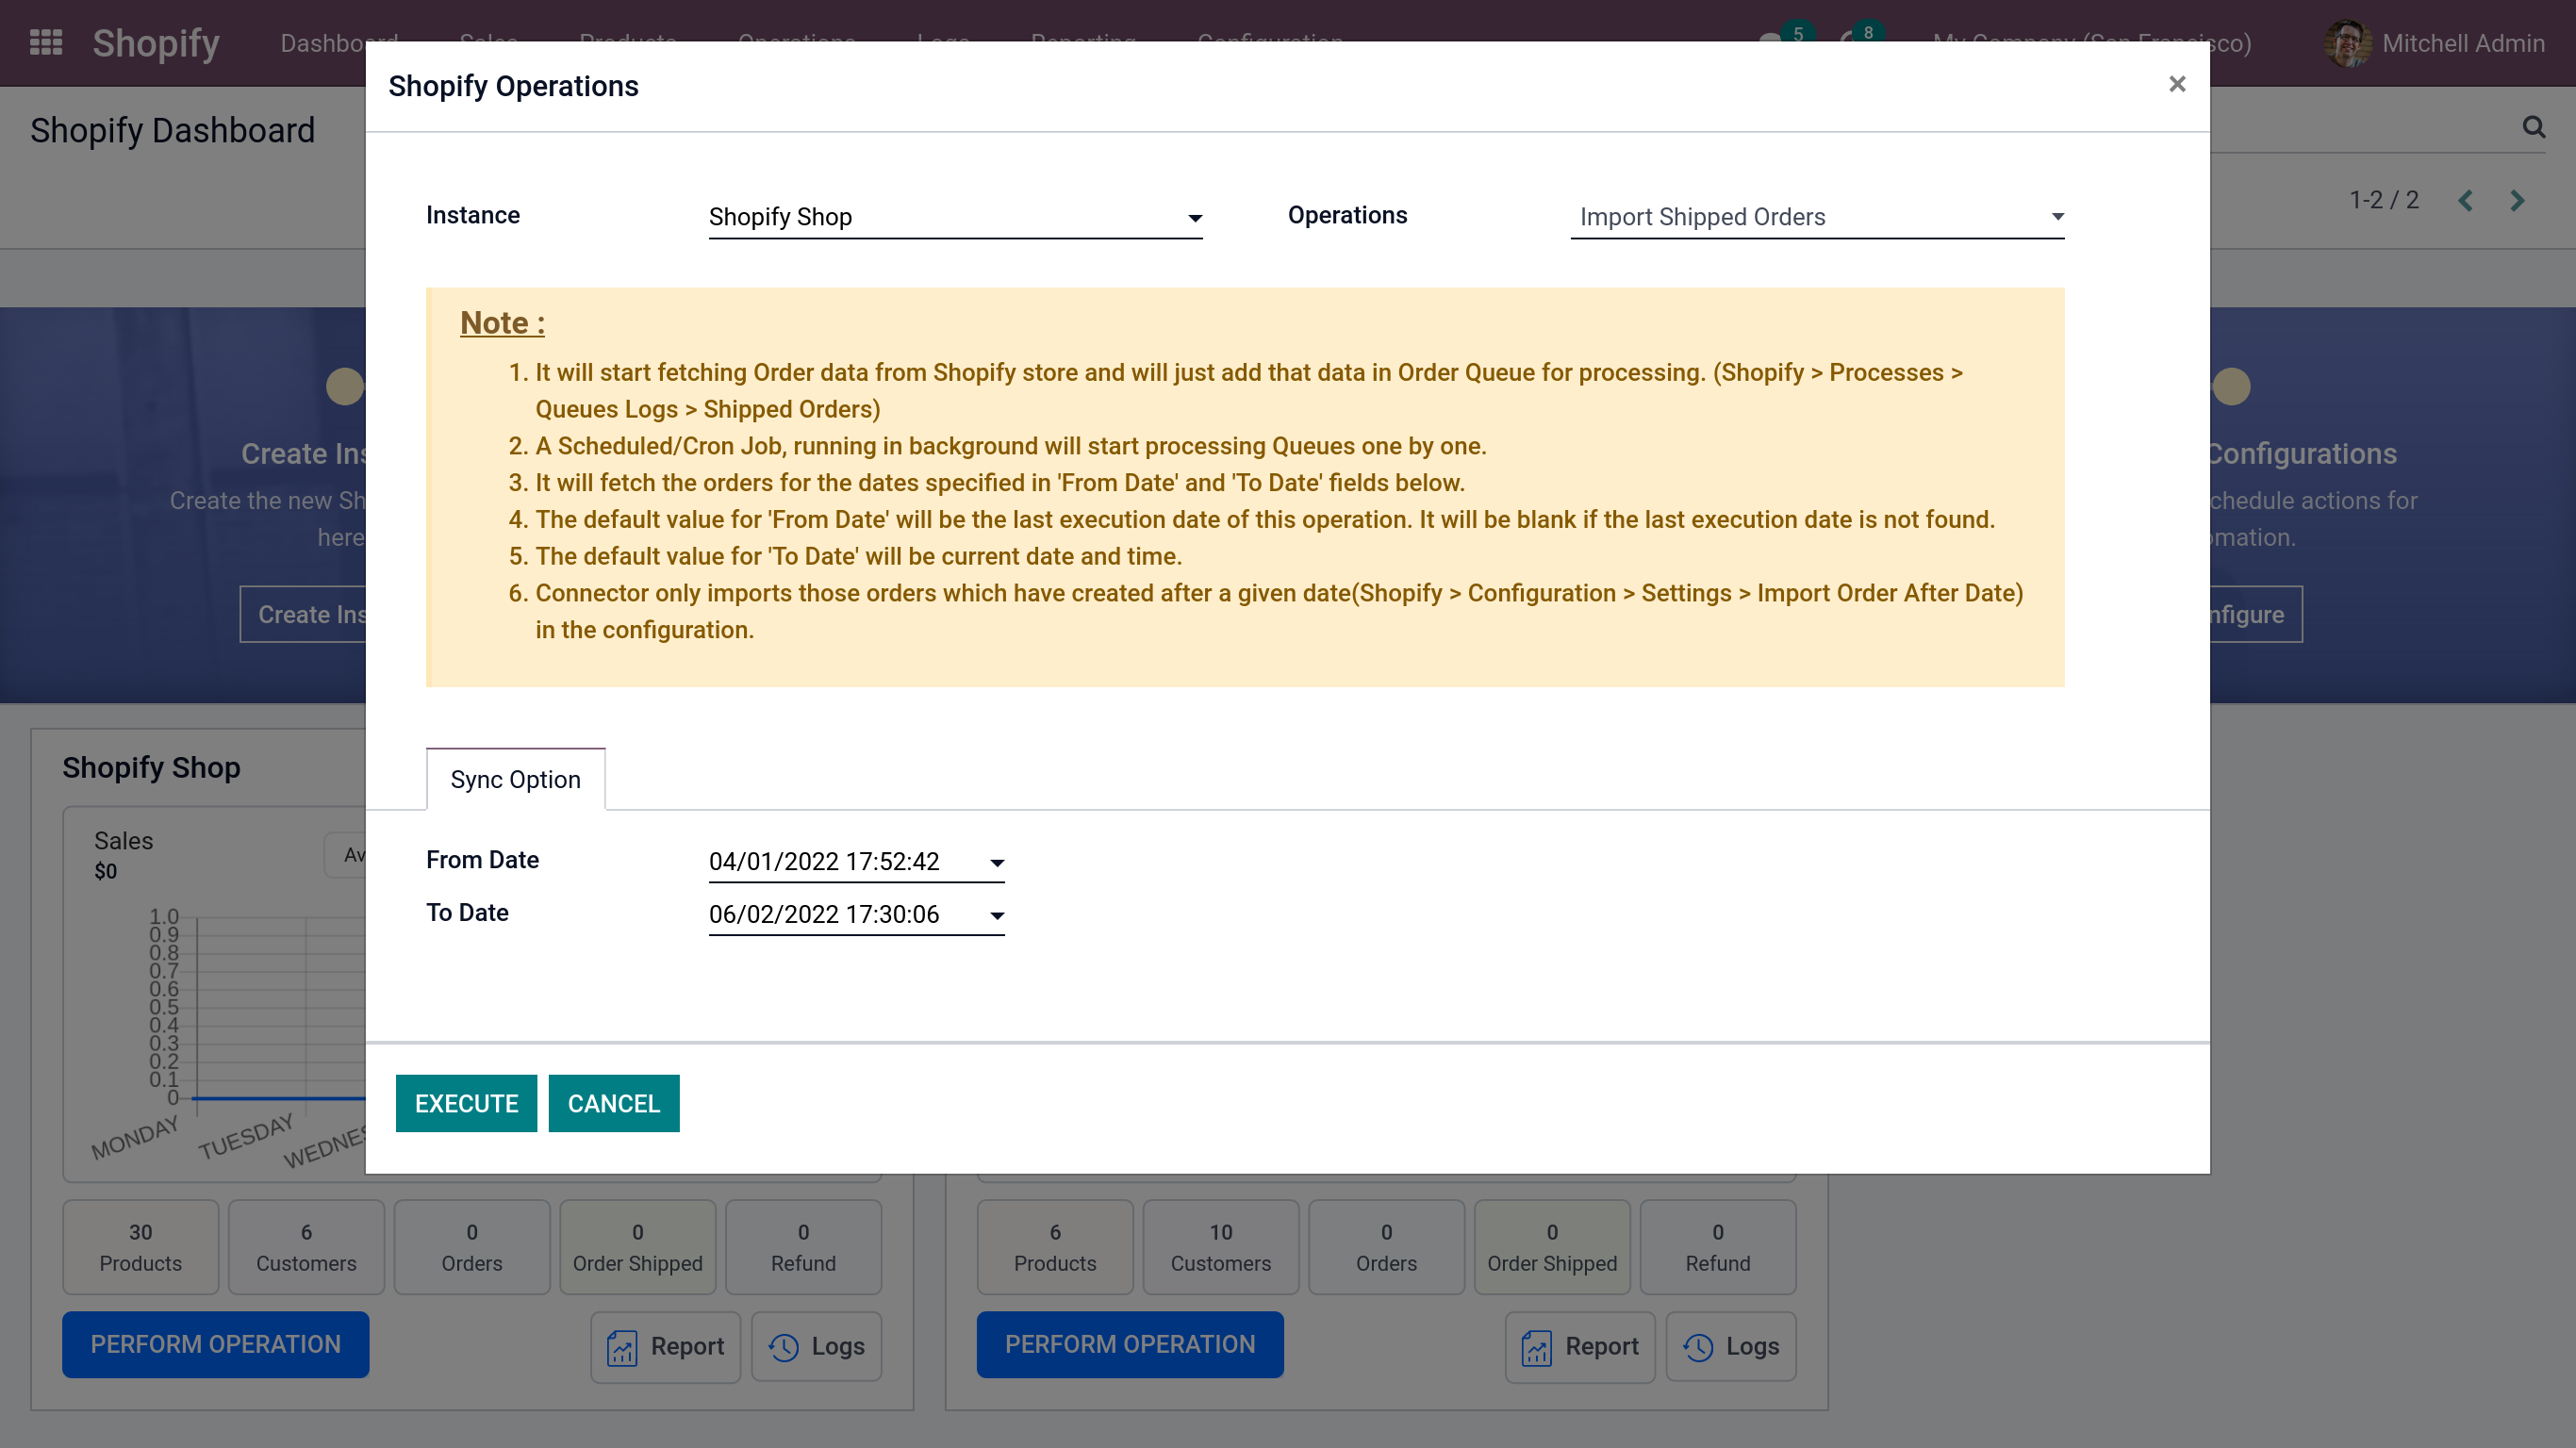Click Report chart icon in first card
The height and width of the screenshot is (1448, 2576).
(x=622, y=1348)
